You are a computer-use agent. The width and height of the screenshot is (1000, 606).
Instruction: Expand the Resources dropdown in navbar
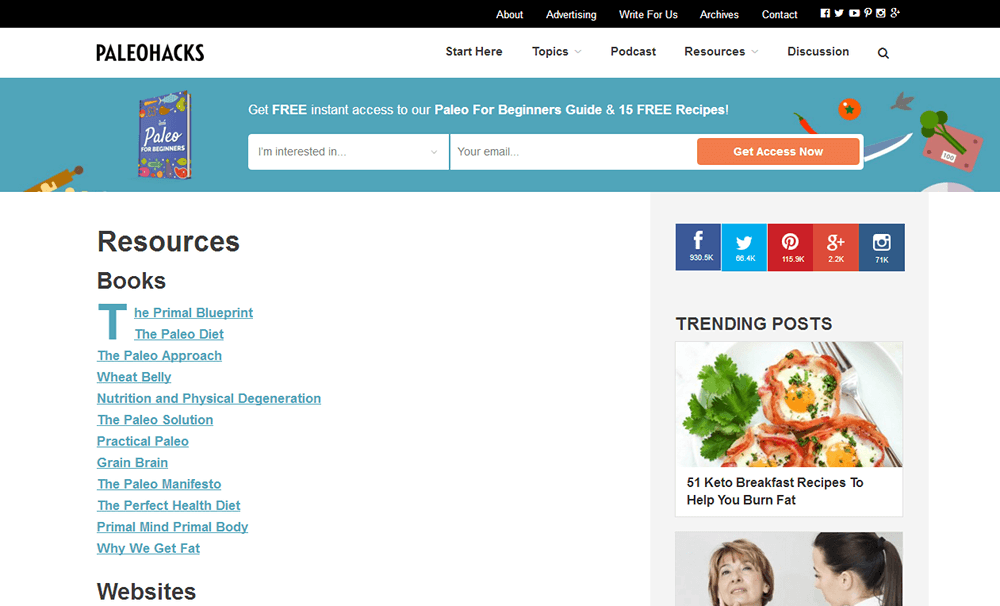721,52
